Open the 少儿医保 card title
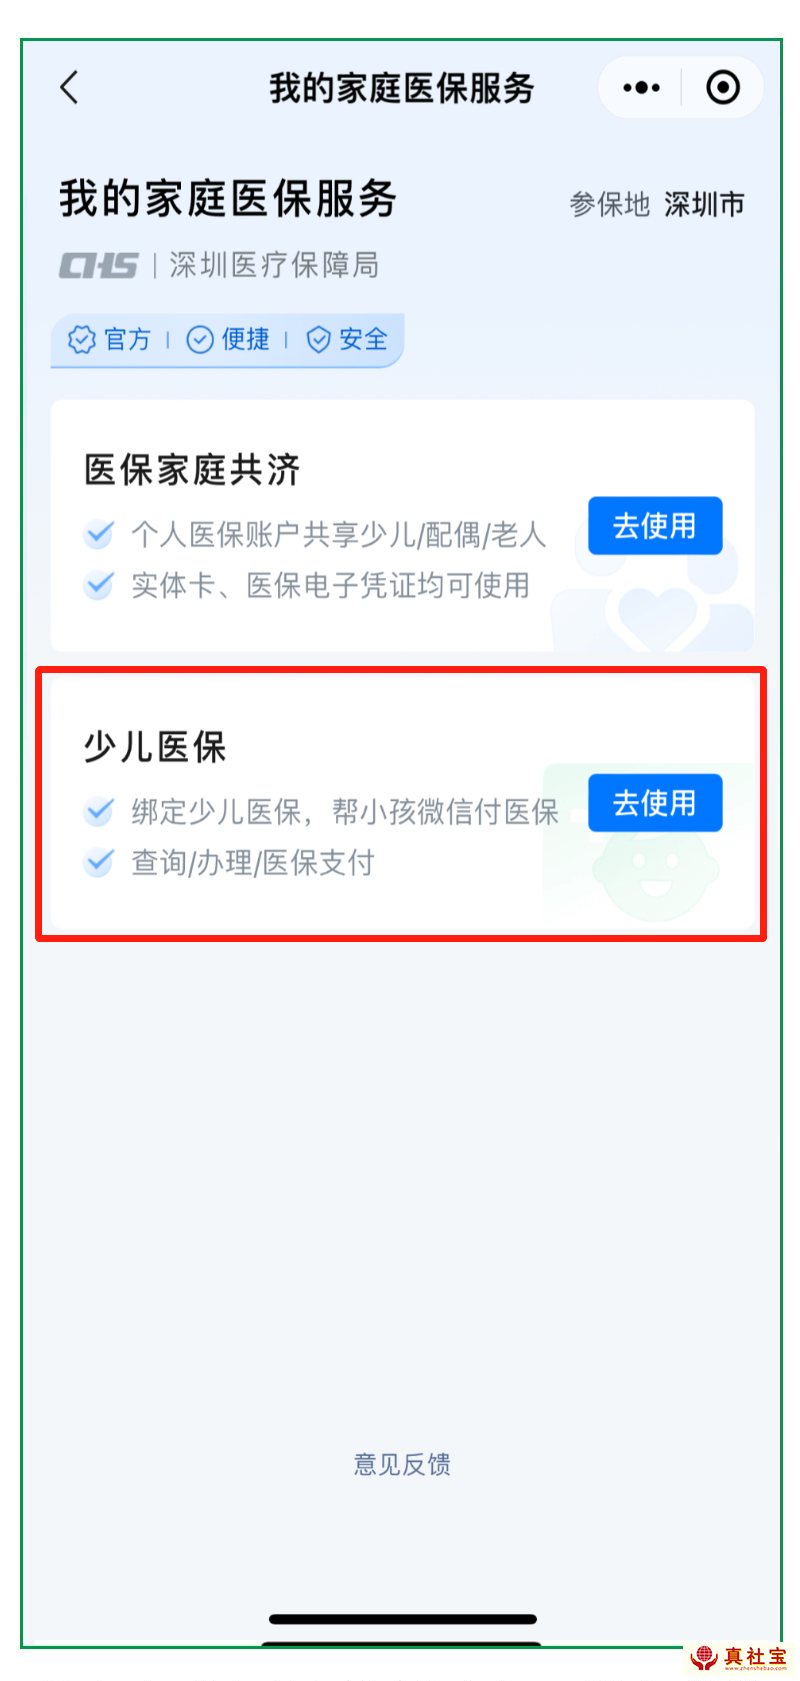 click(155, 747)
